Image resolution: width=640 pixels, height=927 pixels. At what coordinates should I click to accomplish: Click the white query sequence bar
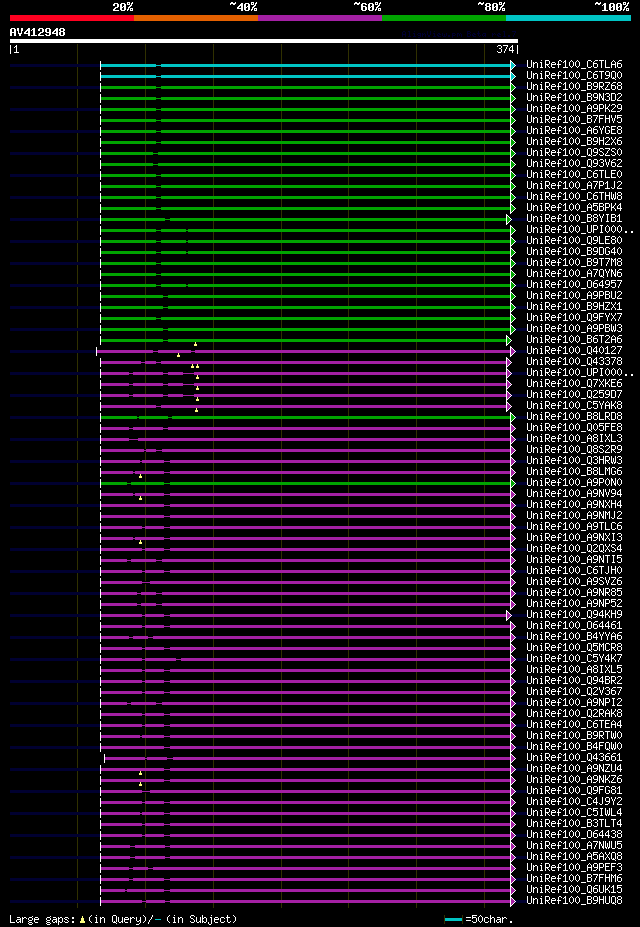(264, 41)
